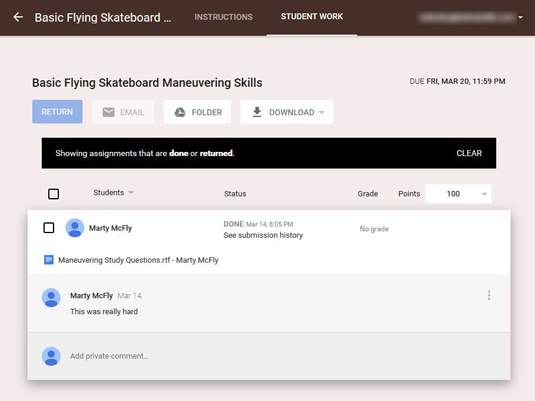535x401 pixels.
Task: Click the DONE Mar 14, 8:05 PM status
Action: (258, 224)
